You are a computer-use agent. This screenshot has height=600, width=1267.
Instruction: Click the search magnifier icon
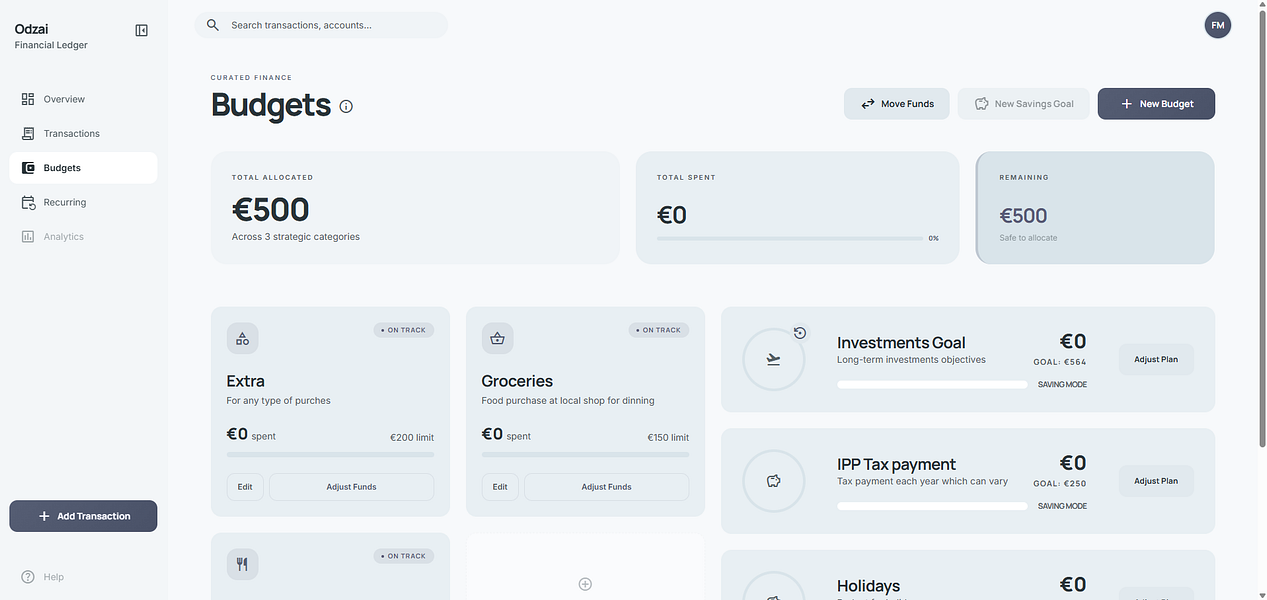(212, 25)
